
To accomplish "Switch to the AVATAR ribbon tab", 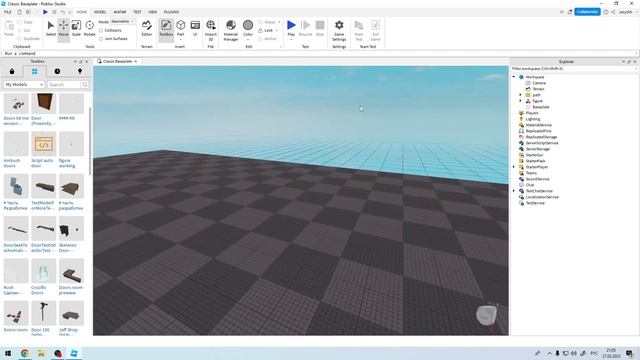I will coord(120,12).
